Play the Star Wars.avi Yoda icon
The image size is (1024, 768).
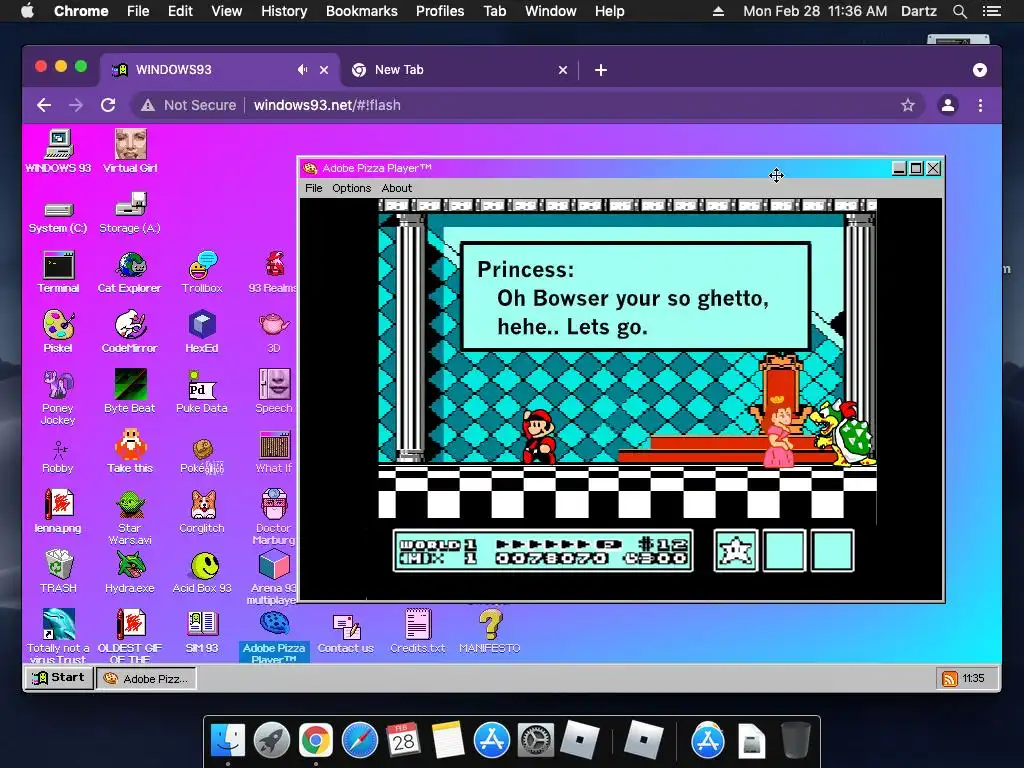click(130, 518)
